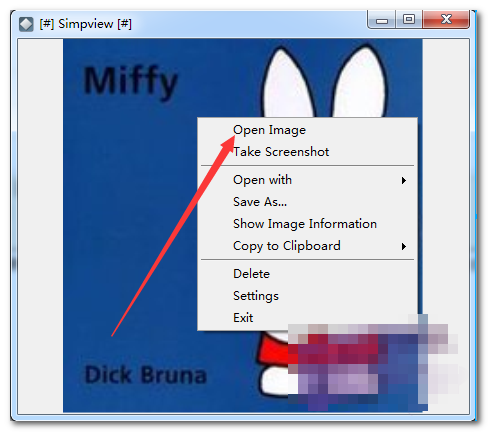Choose Open Image from the context menu
This screenshot has height=432, width=488.
pyautogui.click(x=307, y=130)
